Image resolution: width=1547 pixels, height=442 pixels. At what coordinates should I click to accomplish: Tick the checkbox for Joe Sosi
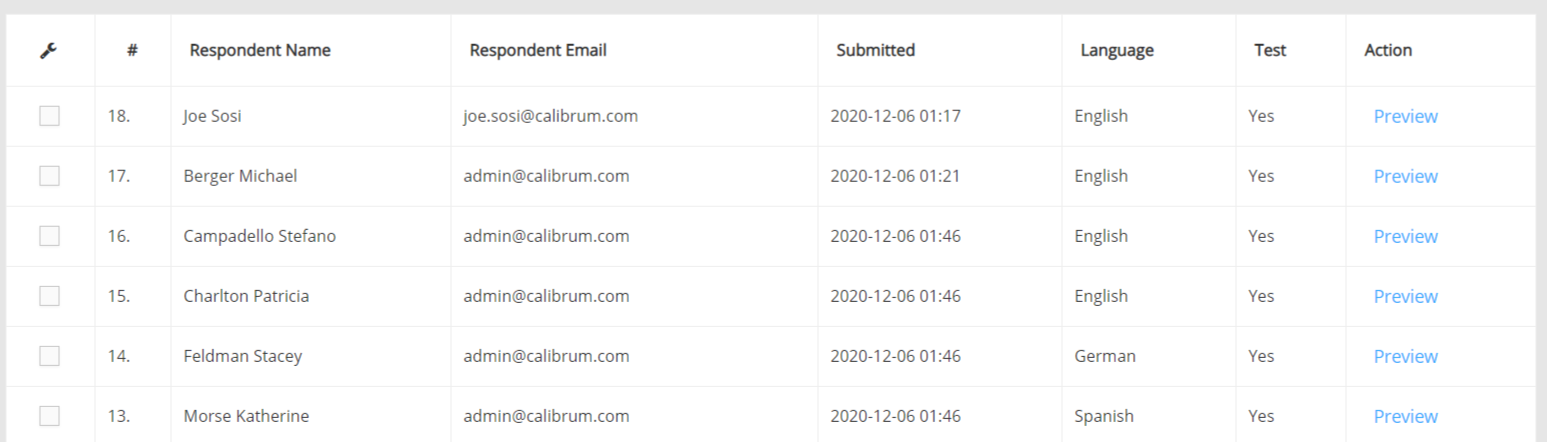[x=49, y=116]
